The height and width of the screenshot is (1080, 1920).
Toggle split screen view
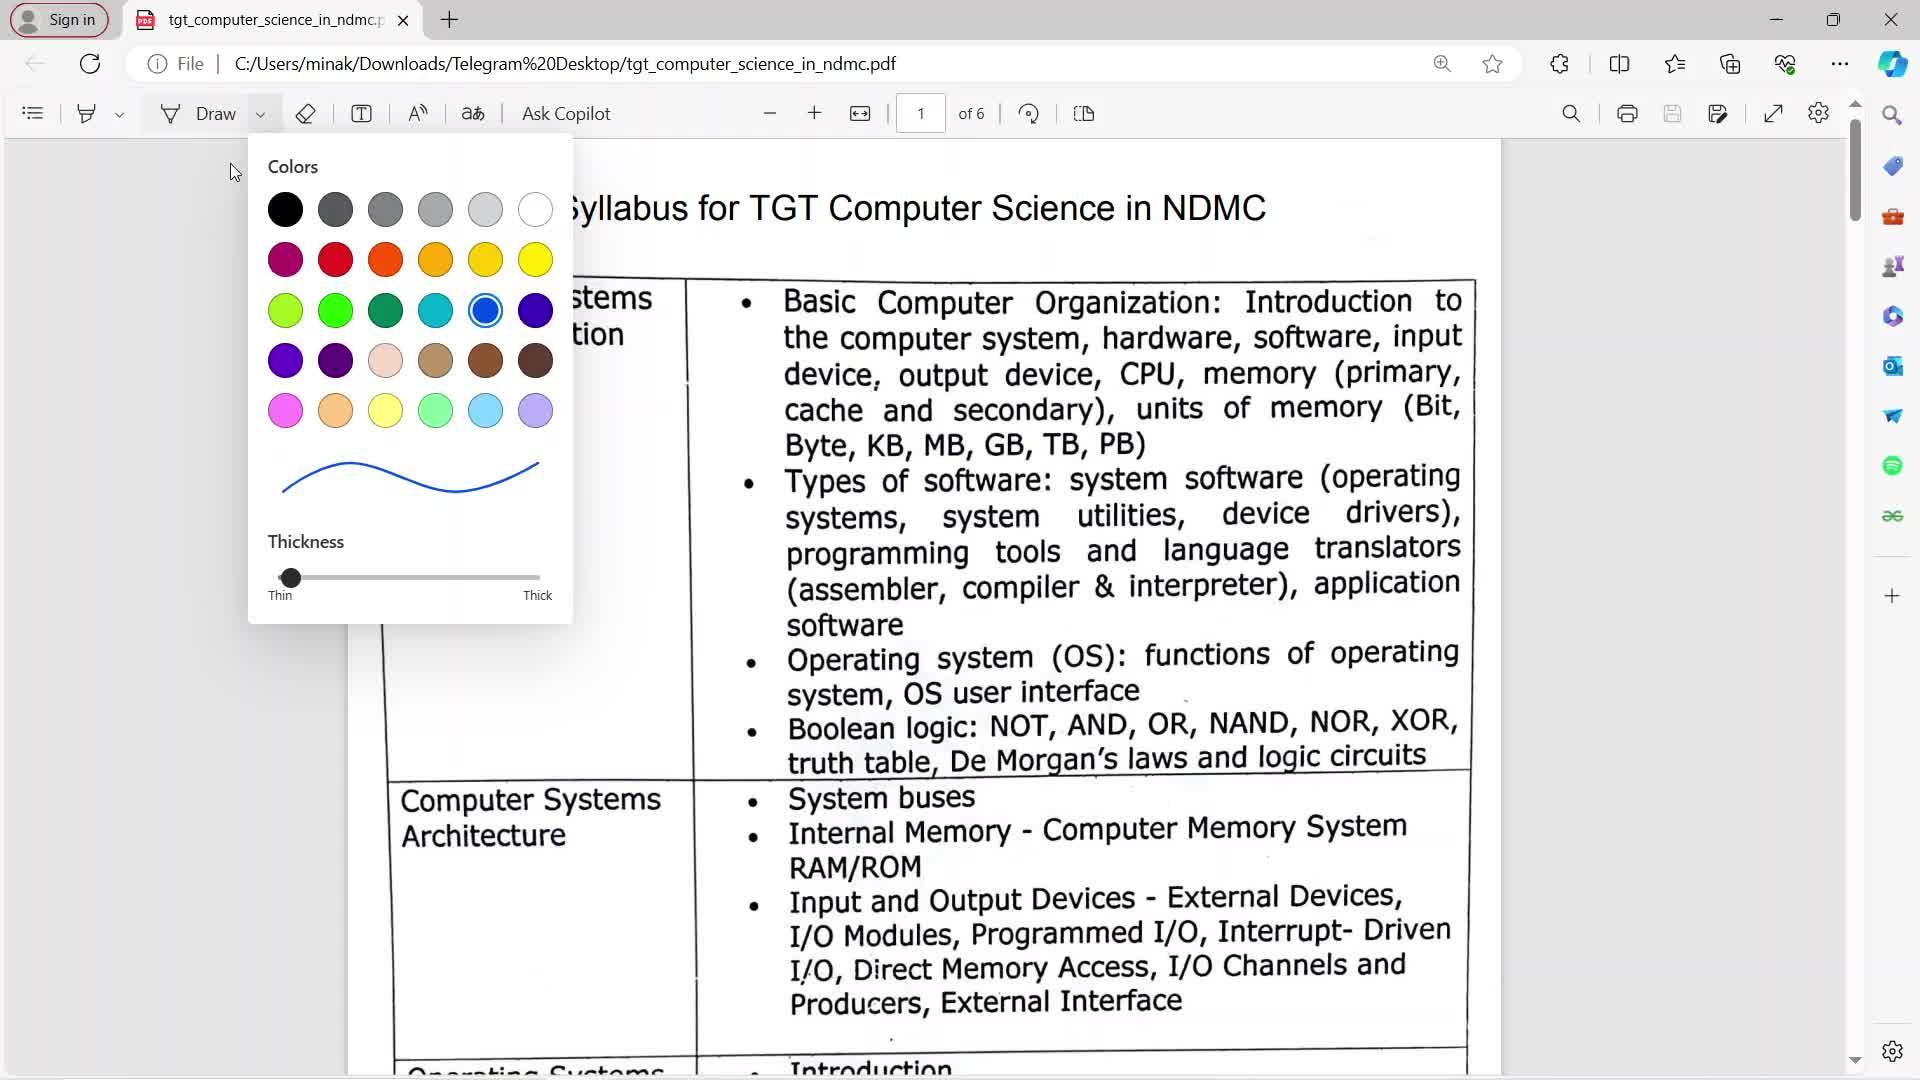1619,64
